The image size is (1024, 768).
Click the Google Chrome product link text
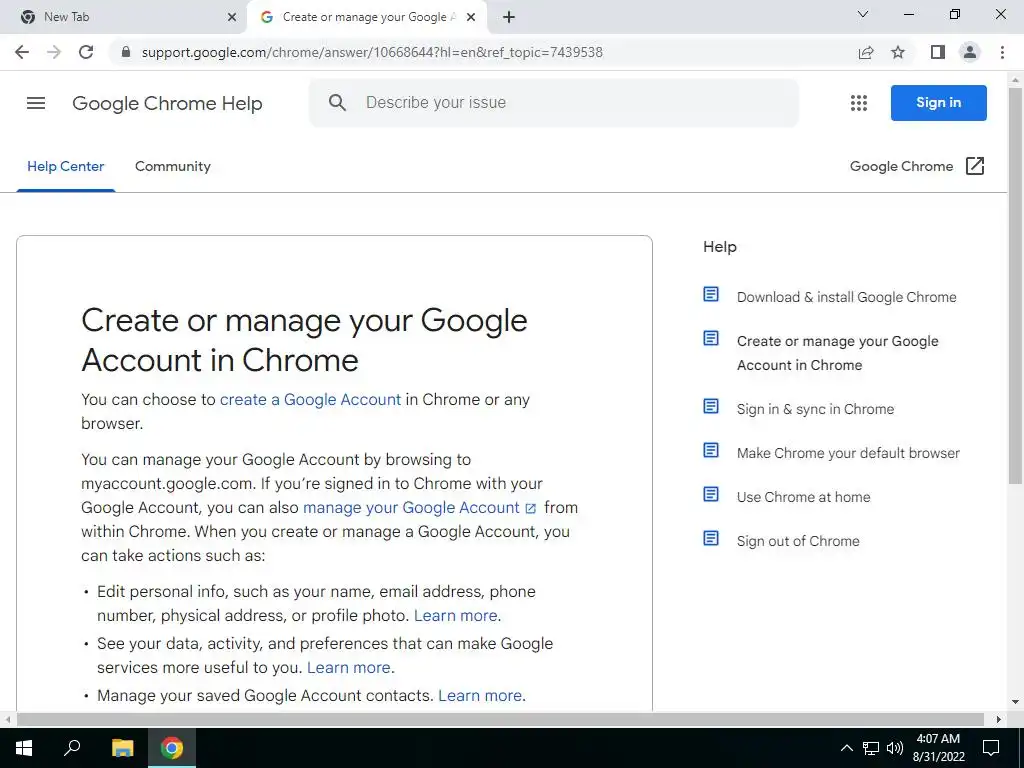(x=901, y=167)
